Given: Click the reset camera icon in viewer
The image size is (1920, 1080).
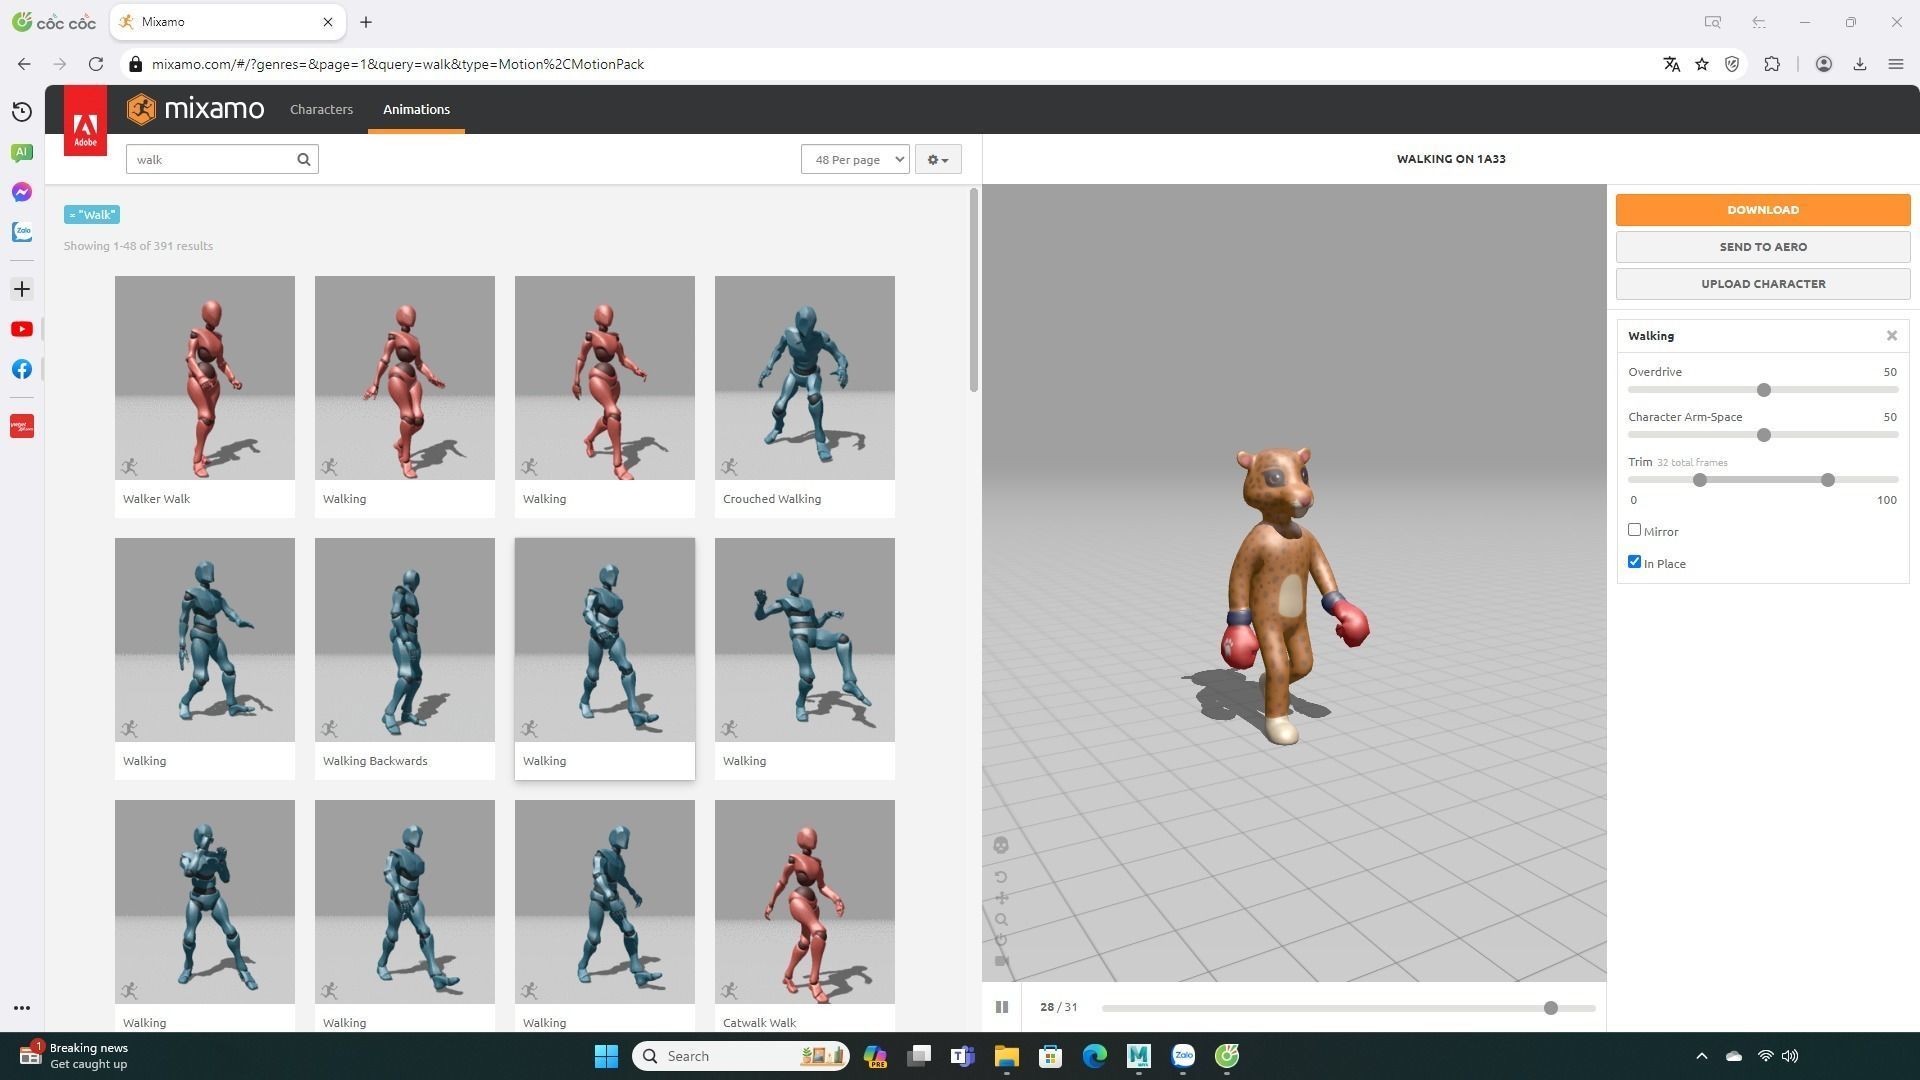Looking at the screenshot, I should (1001, 940).
